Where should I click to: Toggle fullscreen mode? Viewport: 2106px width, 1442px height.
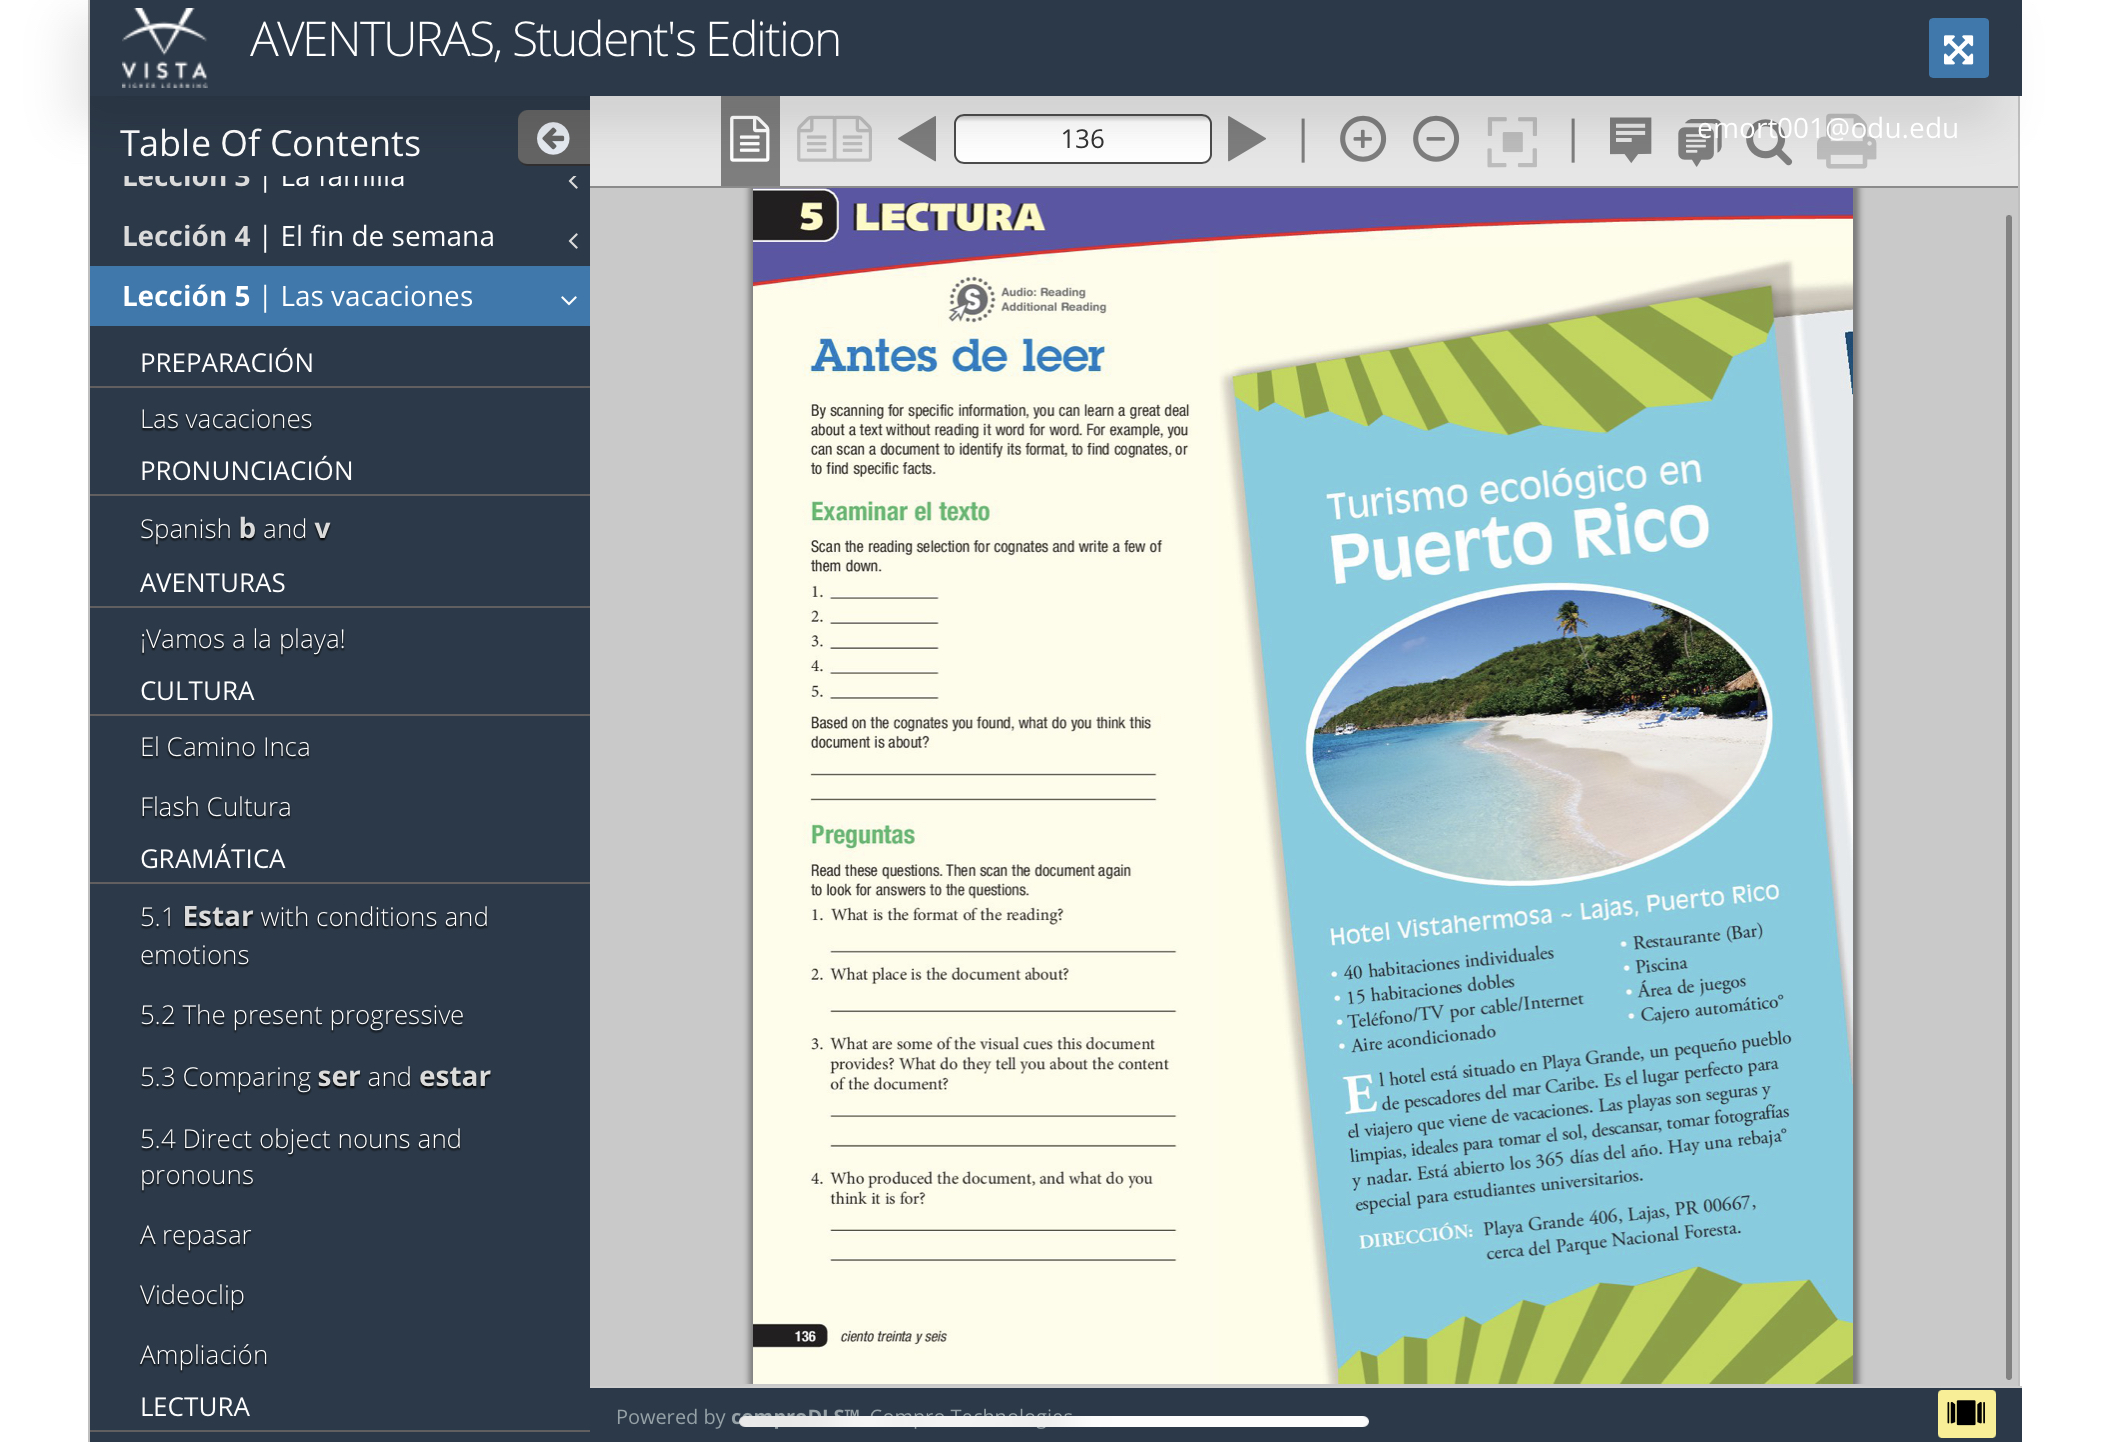1958,48
